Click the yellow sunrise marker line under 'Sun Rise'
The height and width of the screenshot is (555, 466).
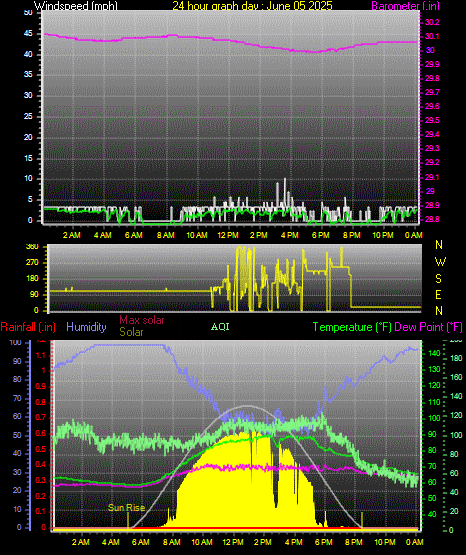tap(128, 521)
